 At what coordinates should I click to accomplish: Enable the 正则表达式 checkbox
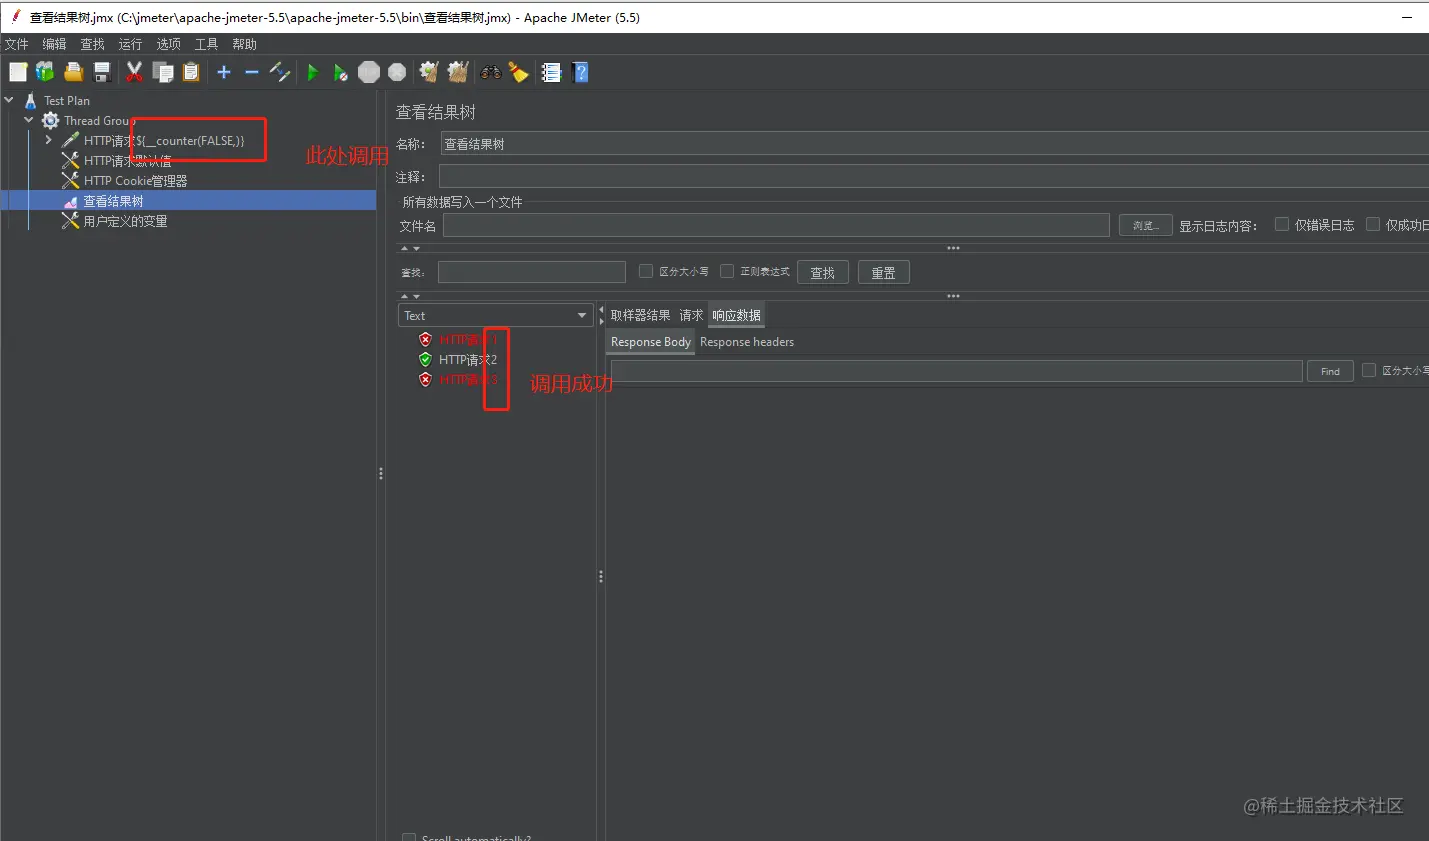[727, 271]
